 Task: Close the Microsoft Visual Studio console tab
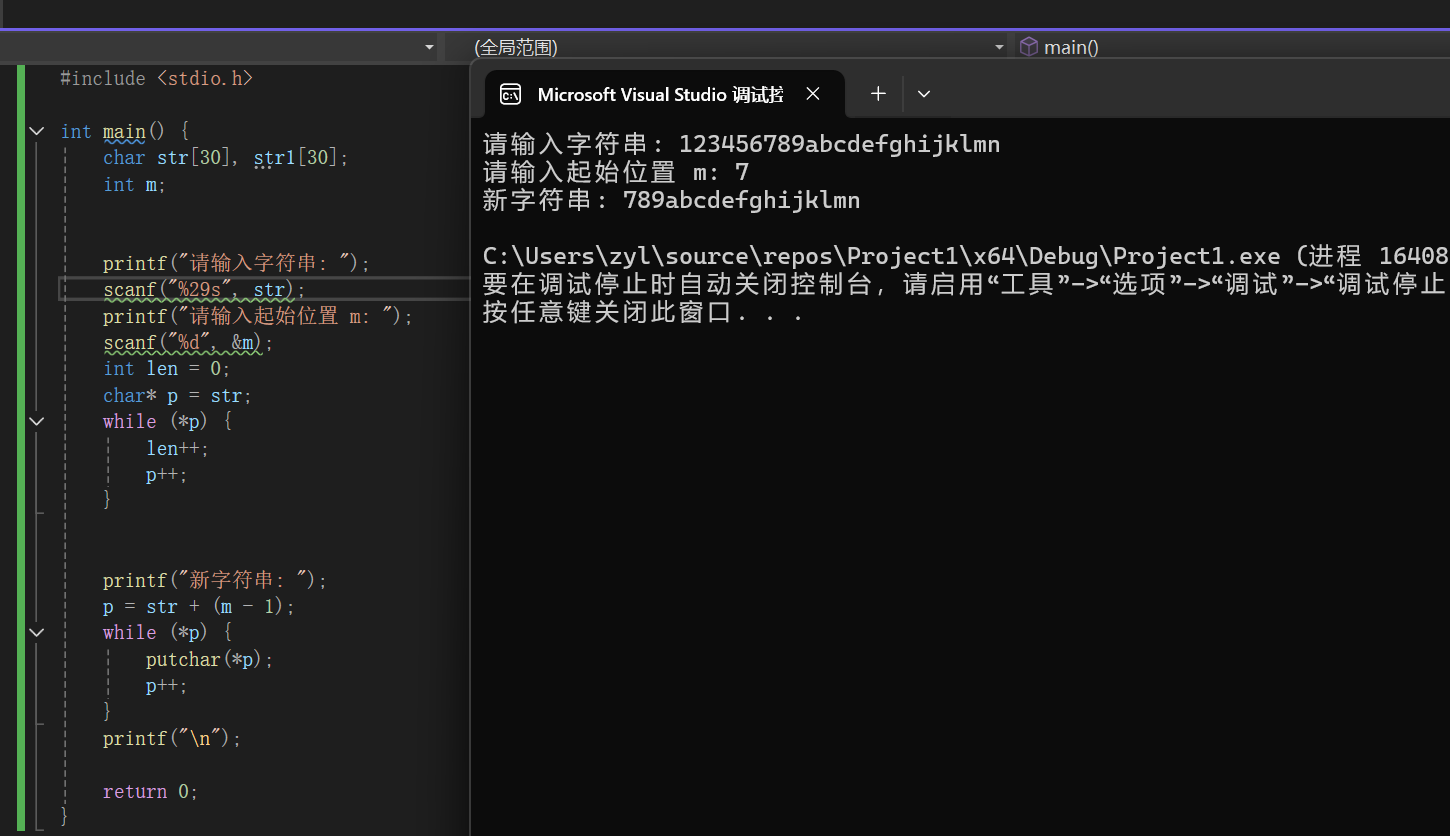coord(813,94)
